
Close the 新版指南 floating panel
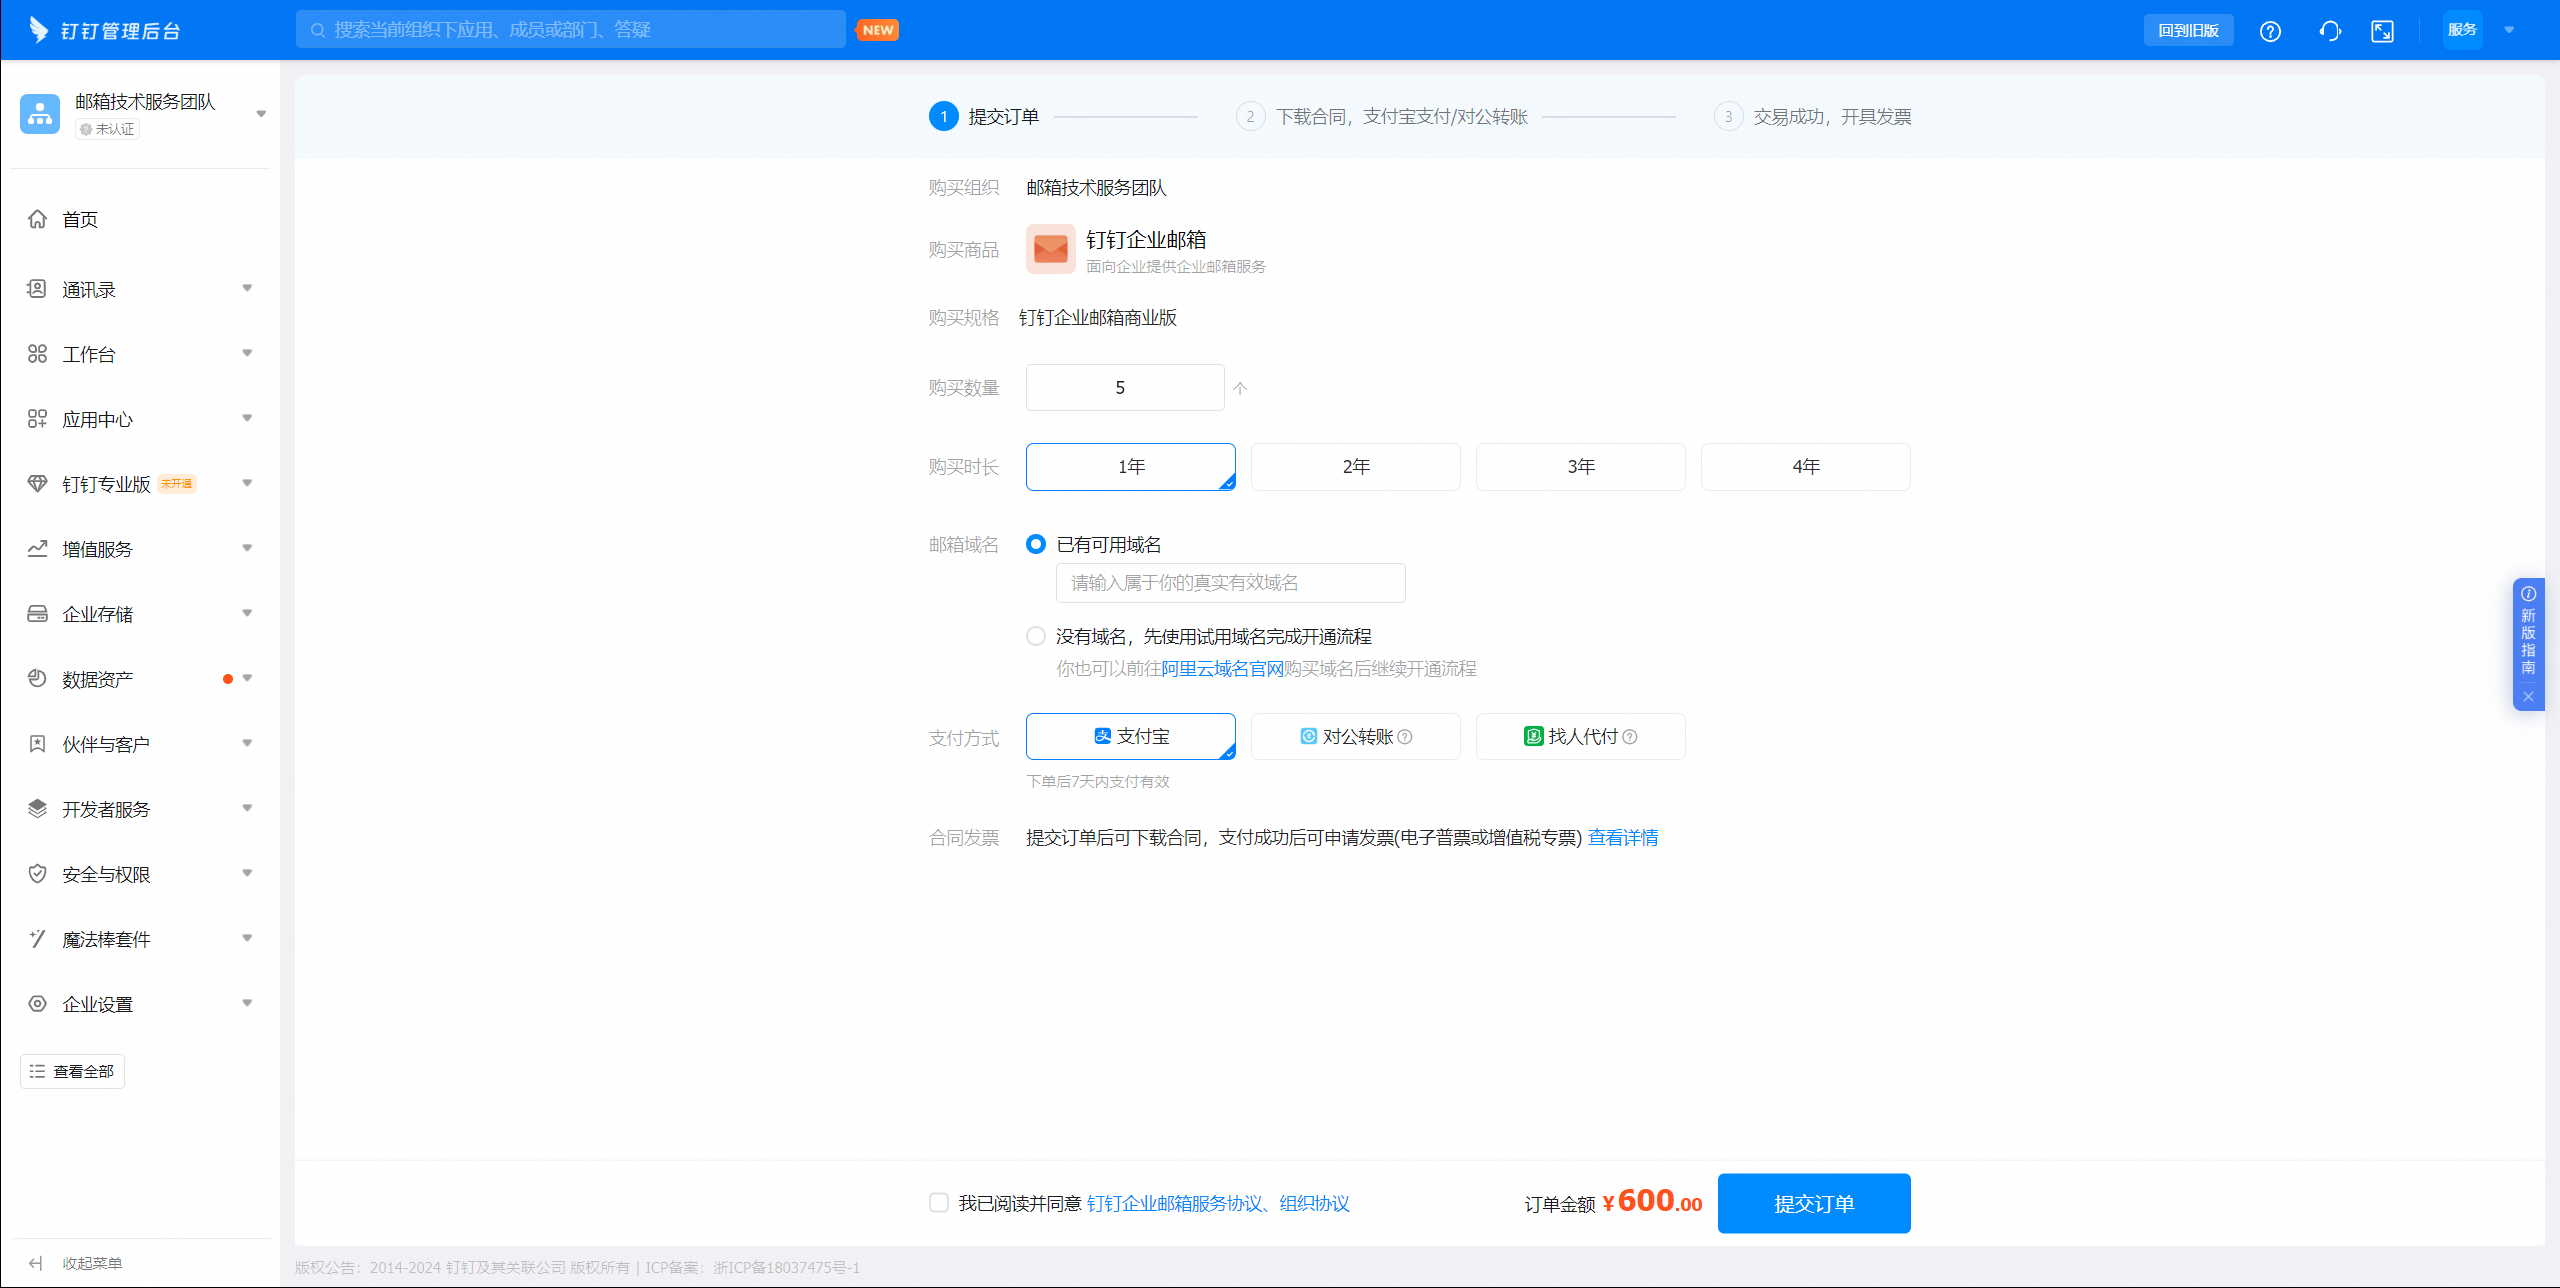coord(2528,697)
